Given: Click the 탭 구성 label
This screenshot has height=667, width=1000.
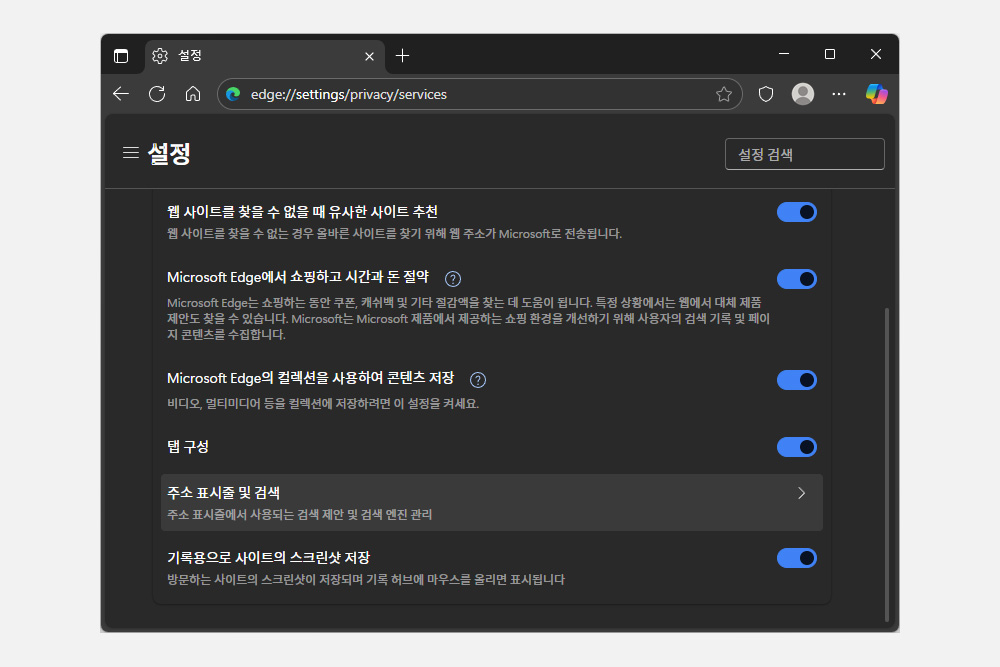Looking at the screenshot, I should tap(188, 447).
